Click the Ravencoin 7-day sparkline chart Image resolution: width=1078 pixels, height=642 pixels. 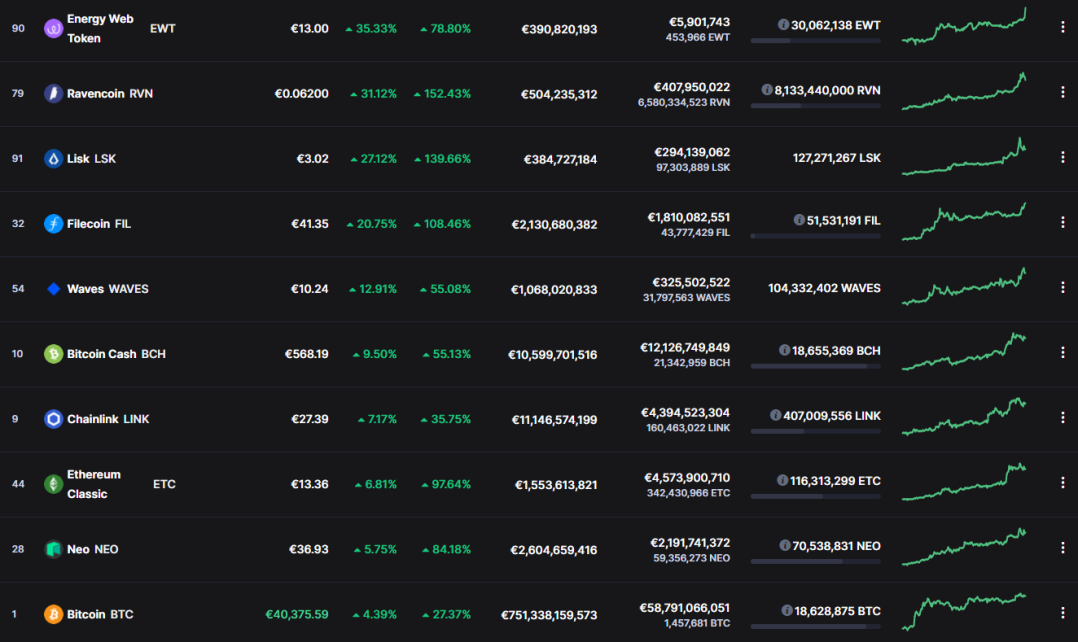964,91
